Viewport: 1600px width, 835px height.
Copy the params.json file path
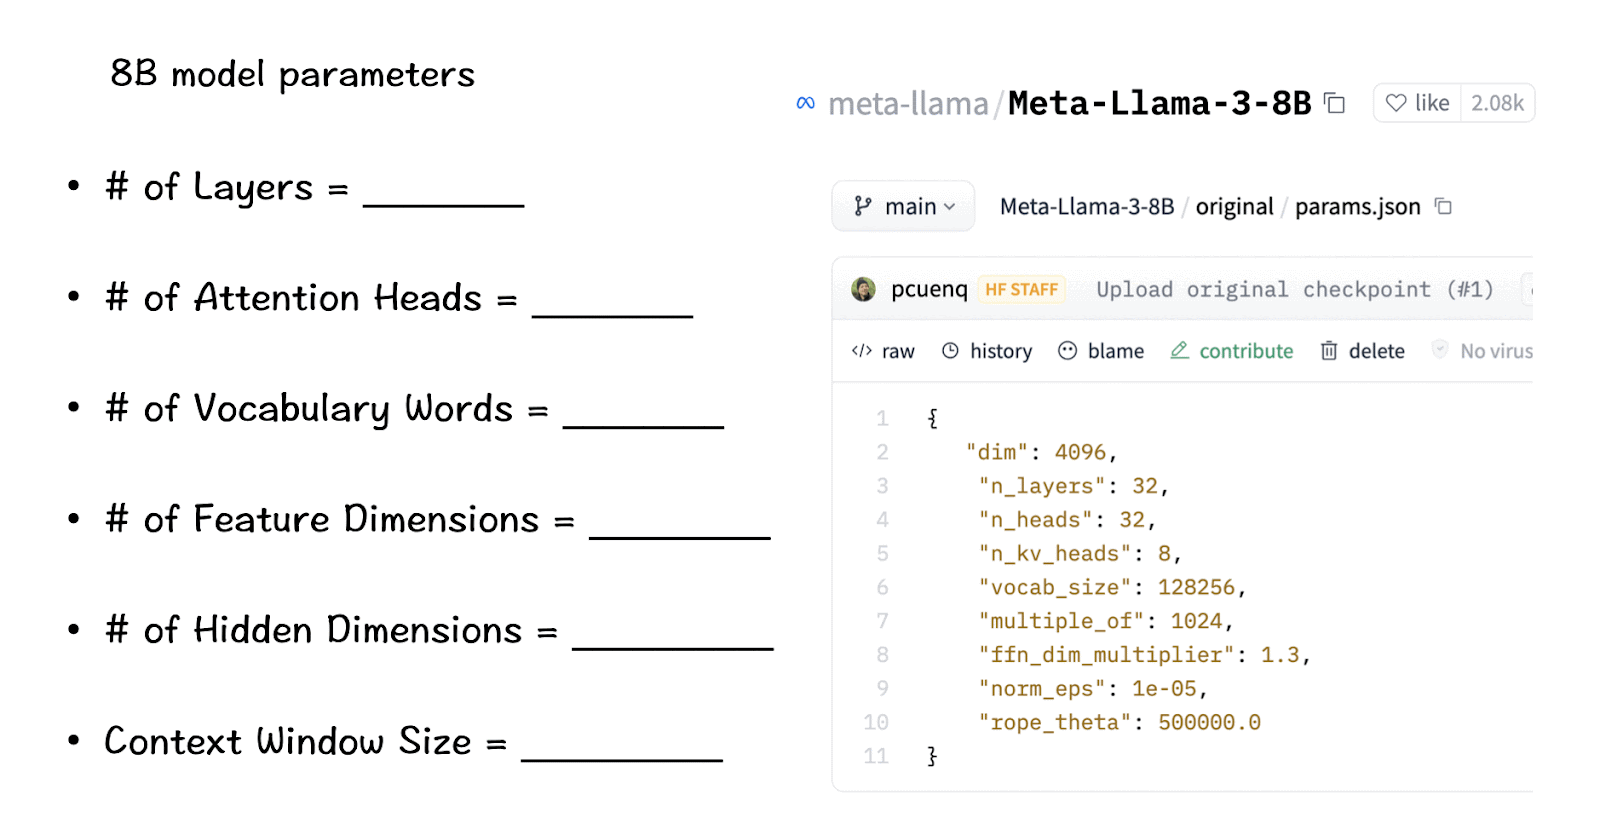[x=1443, y=207]
